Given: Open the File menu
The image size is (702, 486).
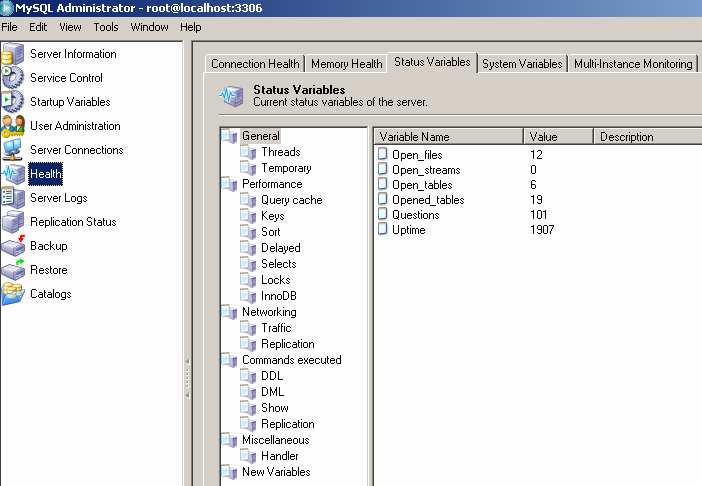Looking at the screenshot, I should click(9, 27).
